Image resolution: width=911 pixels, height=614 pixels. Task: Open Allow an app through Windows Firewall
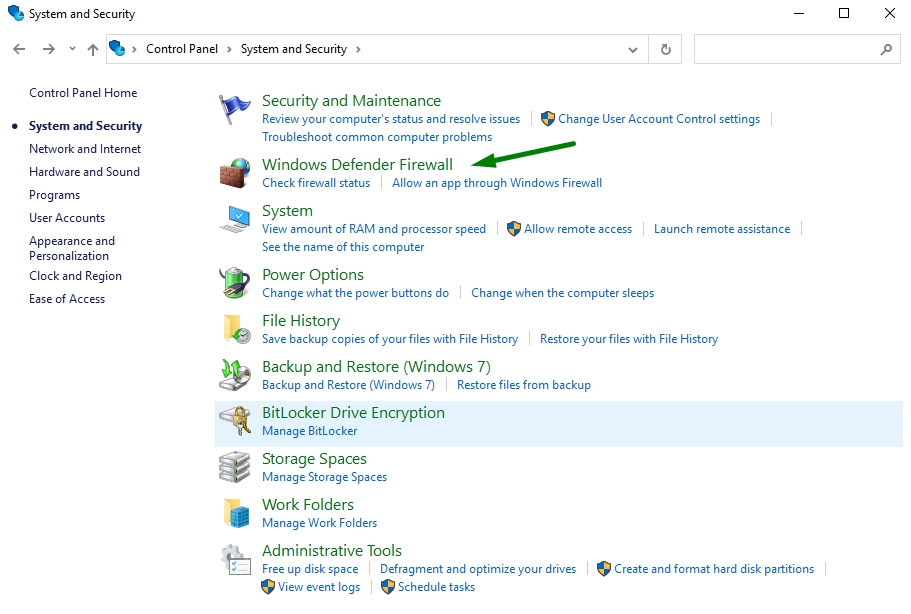[497, 183]
